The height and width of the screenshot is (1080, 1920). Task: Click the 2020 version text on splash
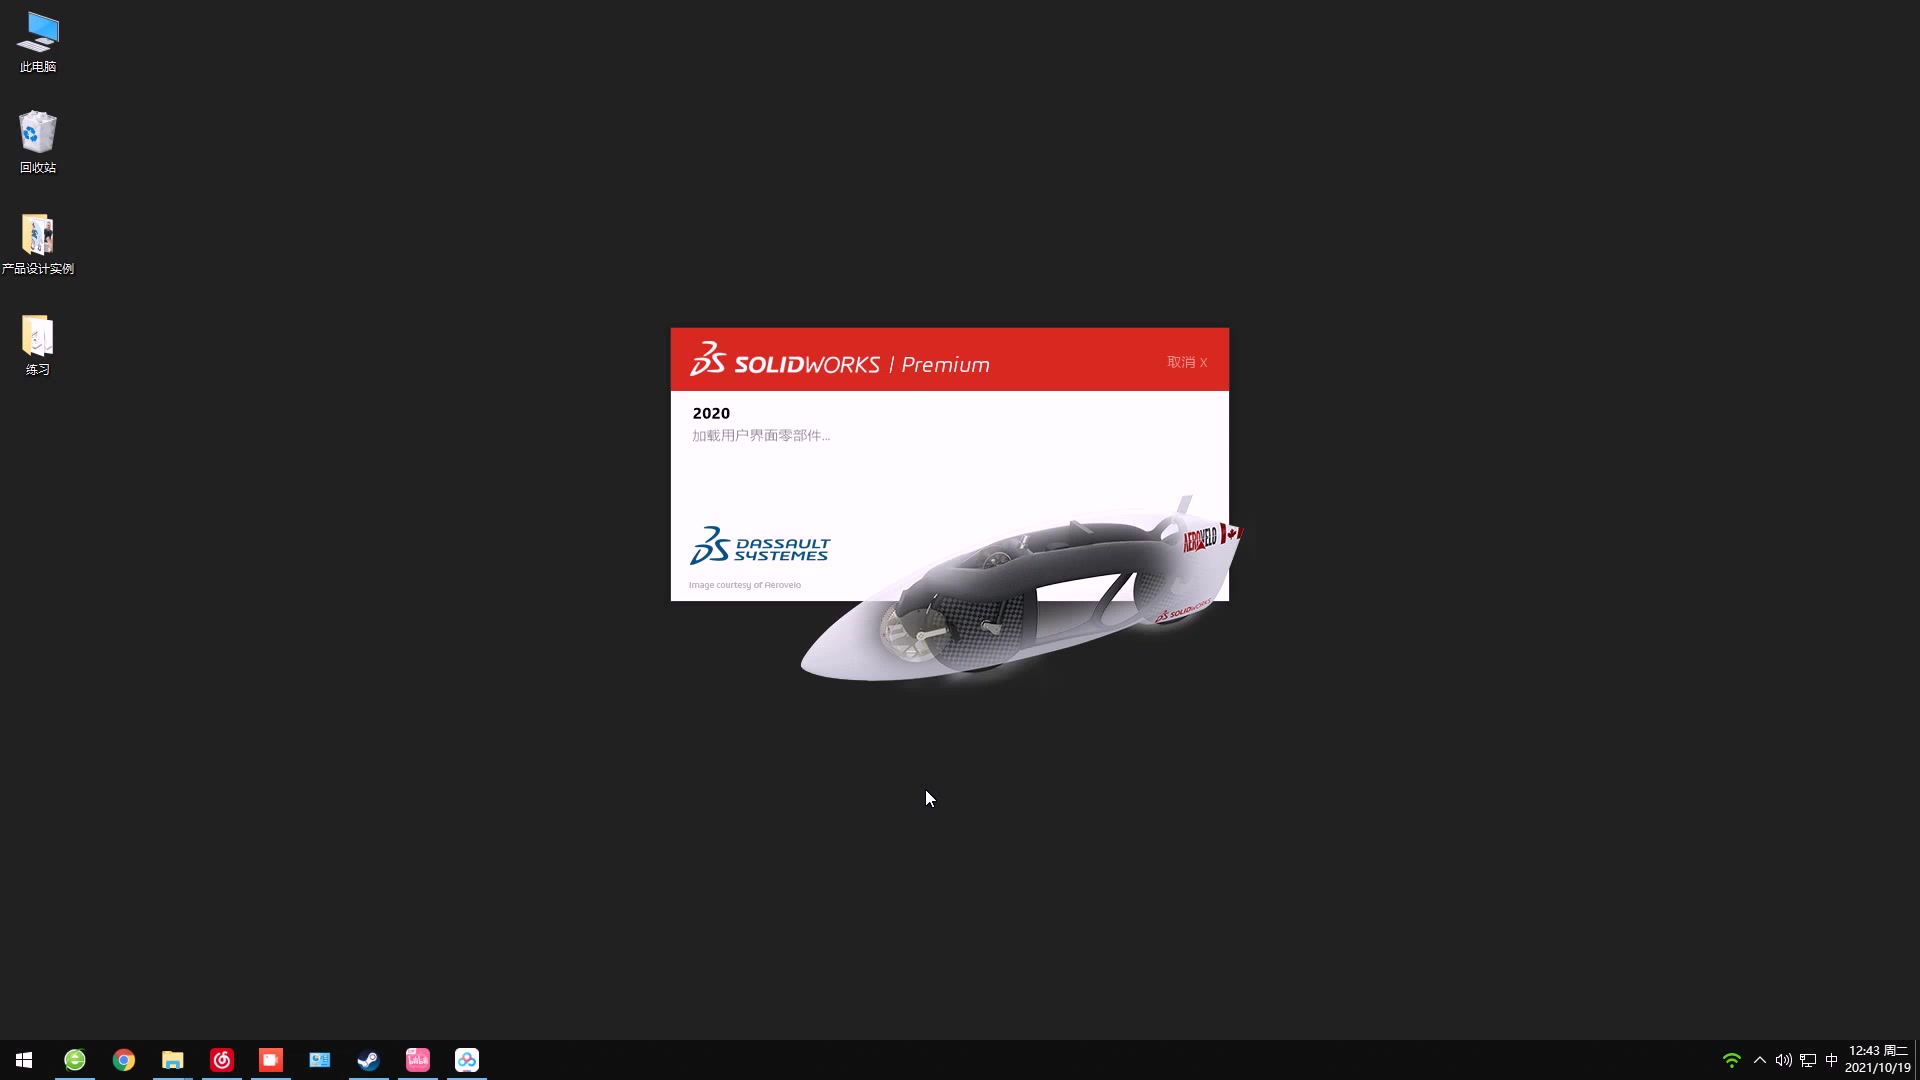711,413
